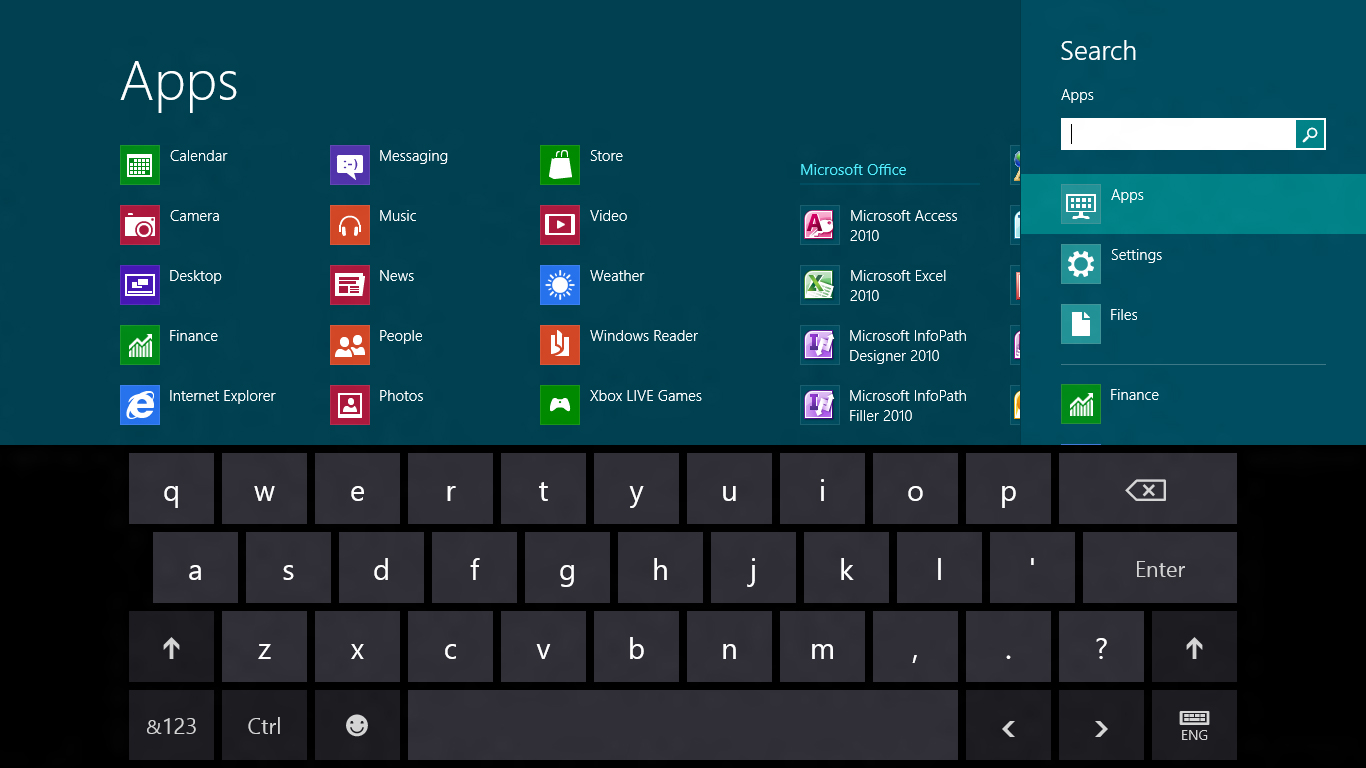Viewport: 1366px width, 768px height.
Task: Open Microsoft Access 2010
Action: pos(820,225)
